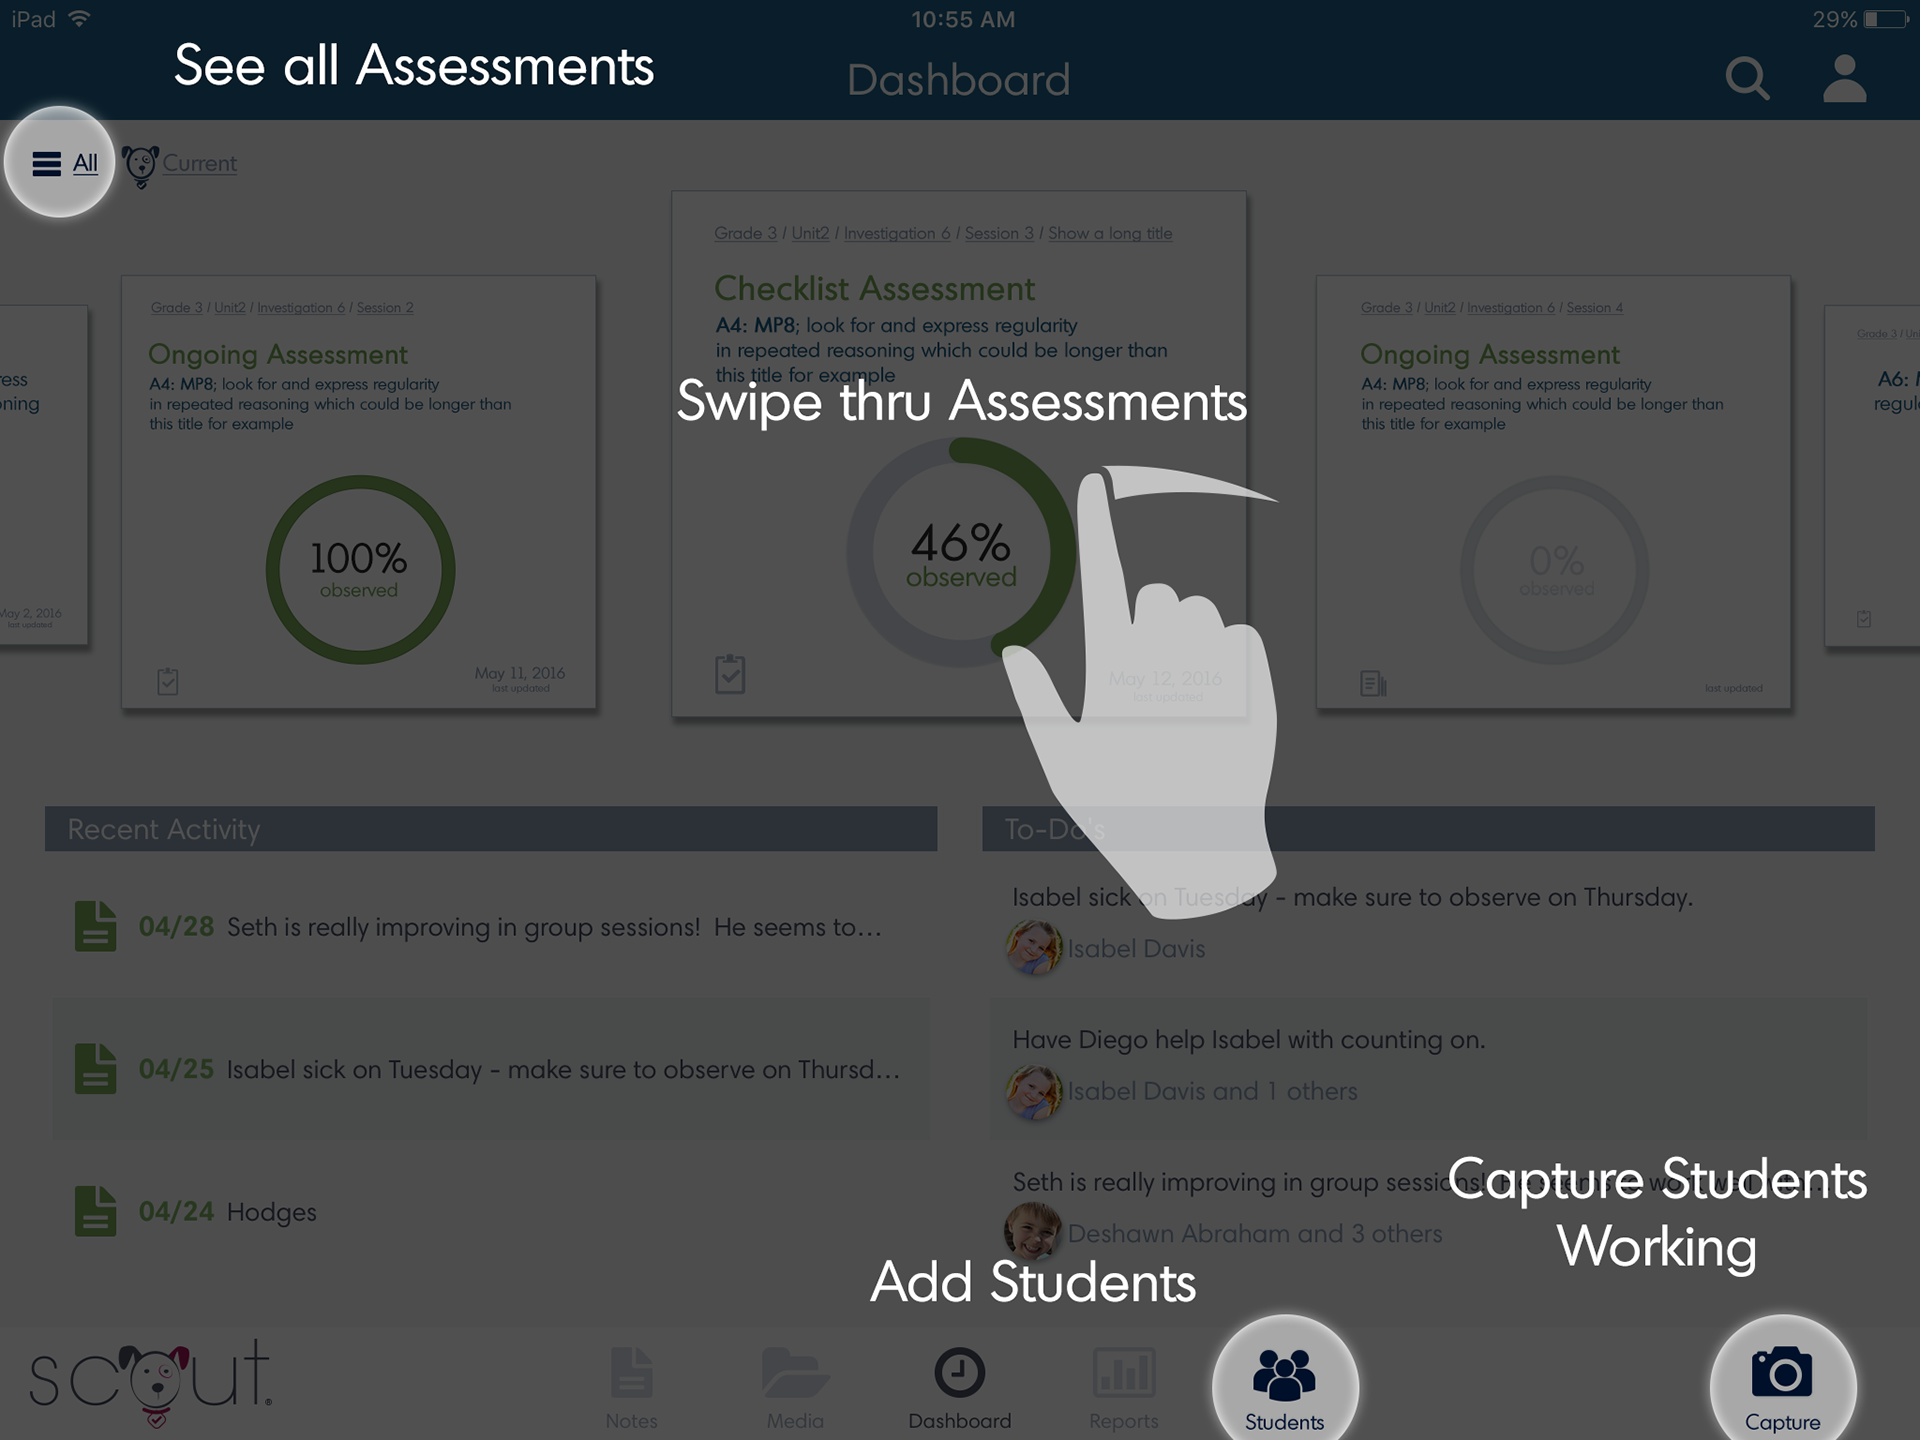Switch to Current assessments view

pos(199,163)
